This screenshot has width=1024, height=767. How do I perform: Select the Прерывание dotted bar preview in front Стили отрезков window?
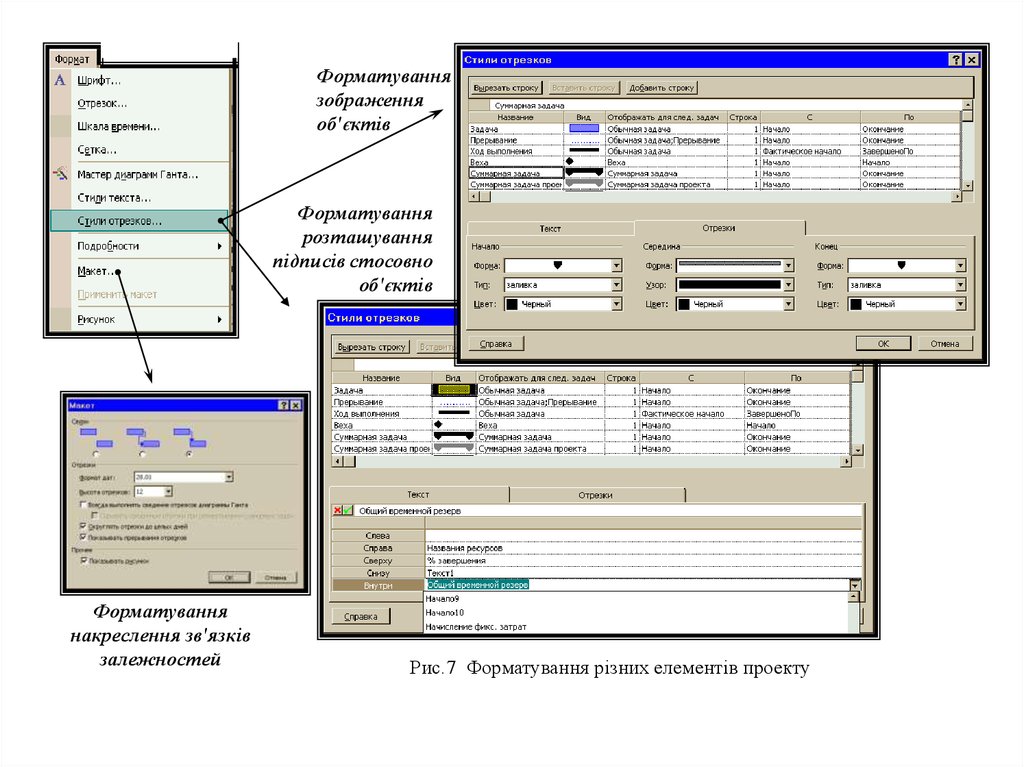point(584,140)
